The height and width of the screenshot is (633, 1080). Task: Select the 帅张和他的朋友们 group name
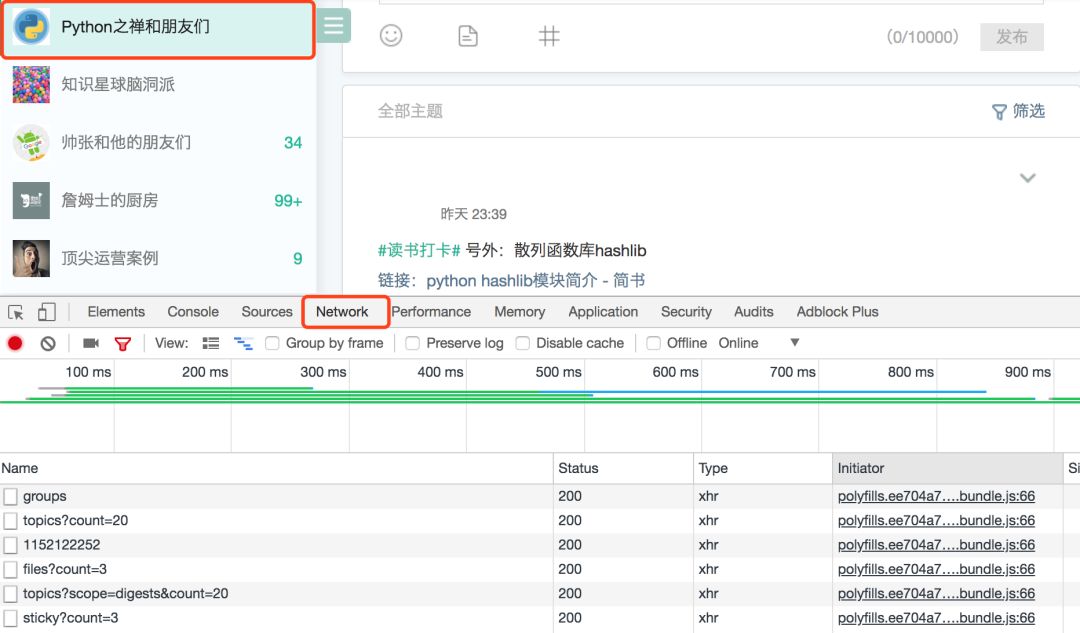(126, 143)
